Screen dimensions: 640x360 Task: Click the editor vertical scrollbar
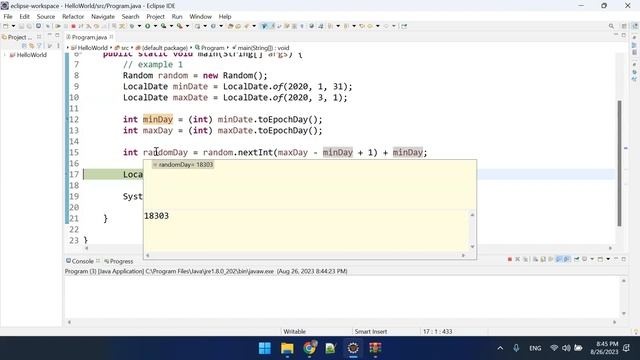tap(619, 163)
